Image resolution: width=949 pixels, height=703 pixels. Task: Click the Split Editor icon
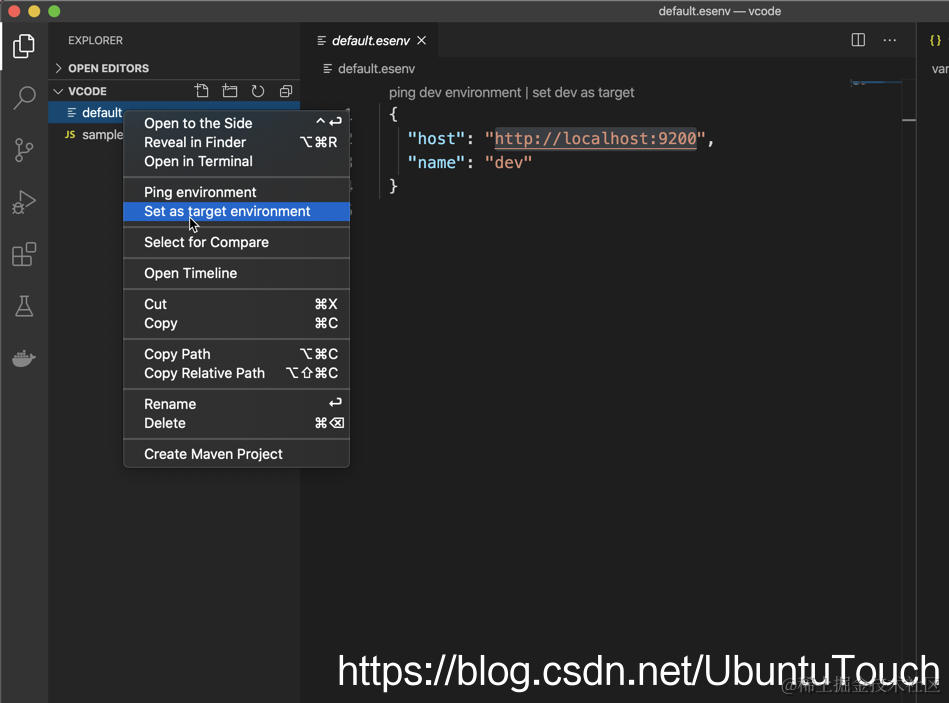(x=858, y=40)
